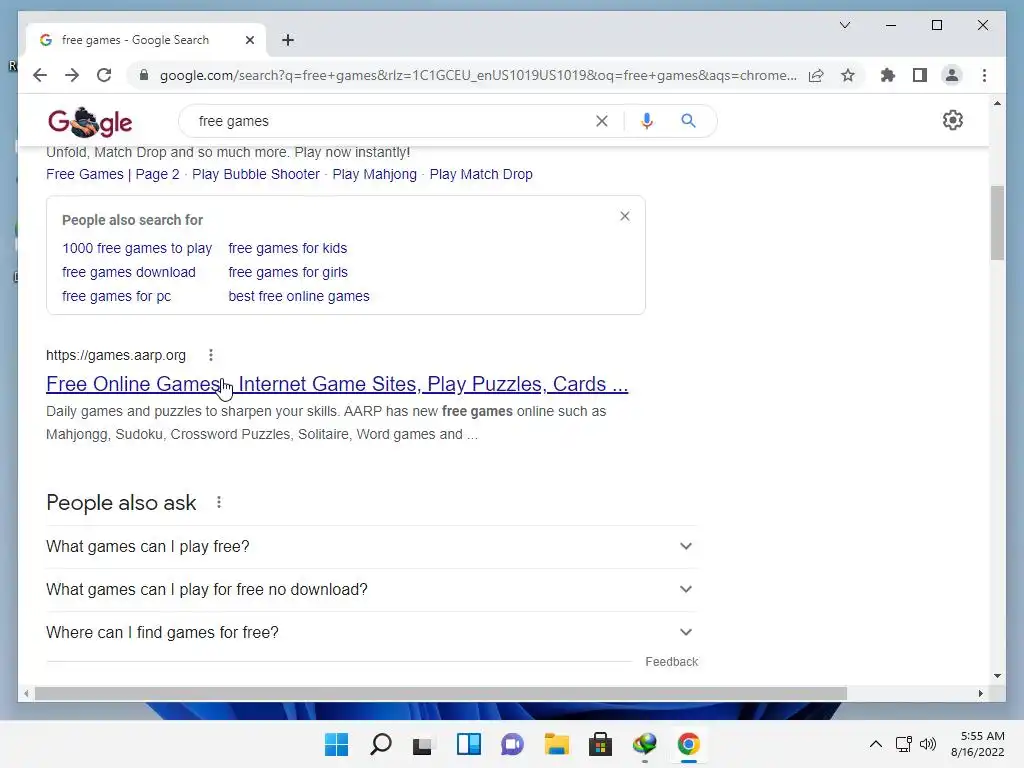The image size is (1024, 768).
Task: Search best free online games
Action: click(x=298, y=296)
